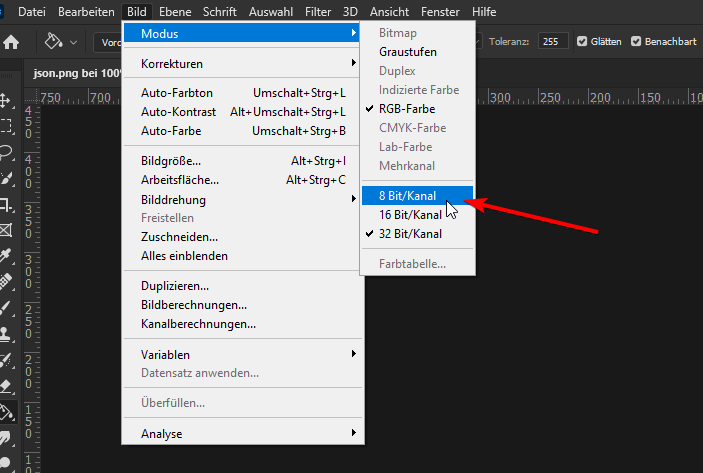Select the Move tool in toolbar
Screen dimensions: 703x473
(x=6, y=100)
